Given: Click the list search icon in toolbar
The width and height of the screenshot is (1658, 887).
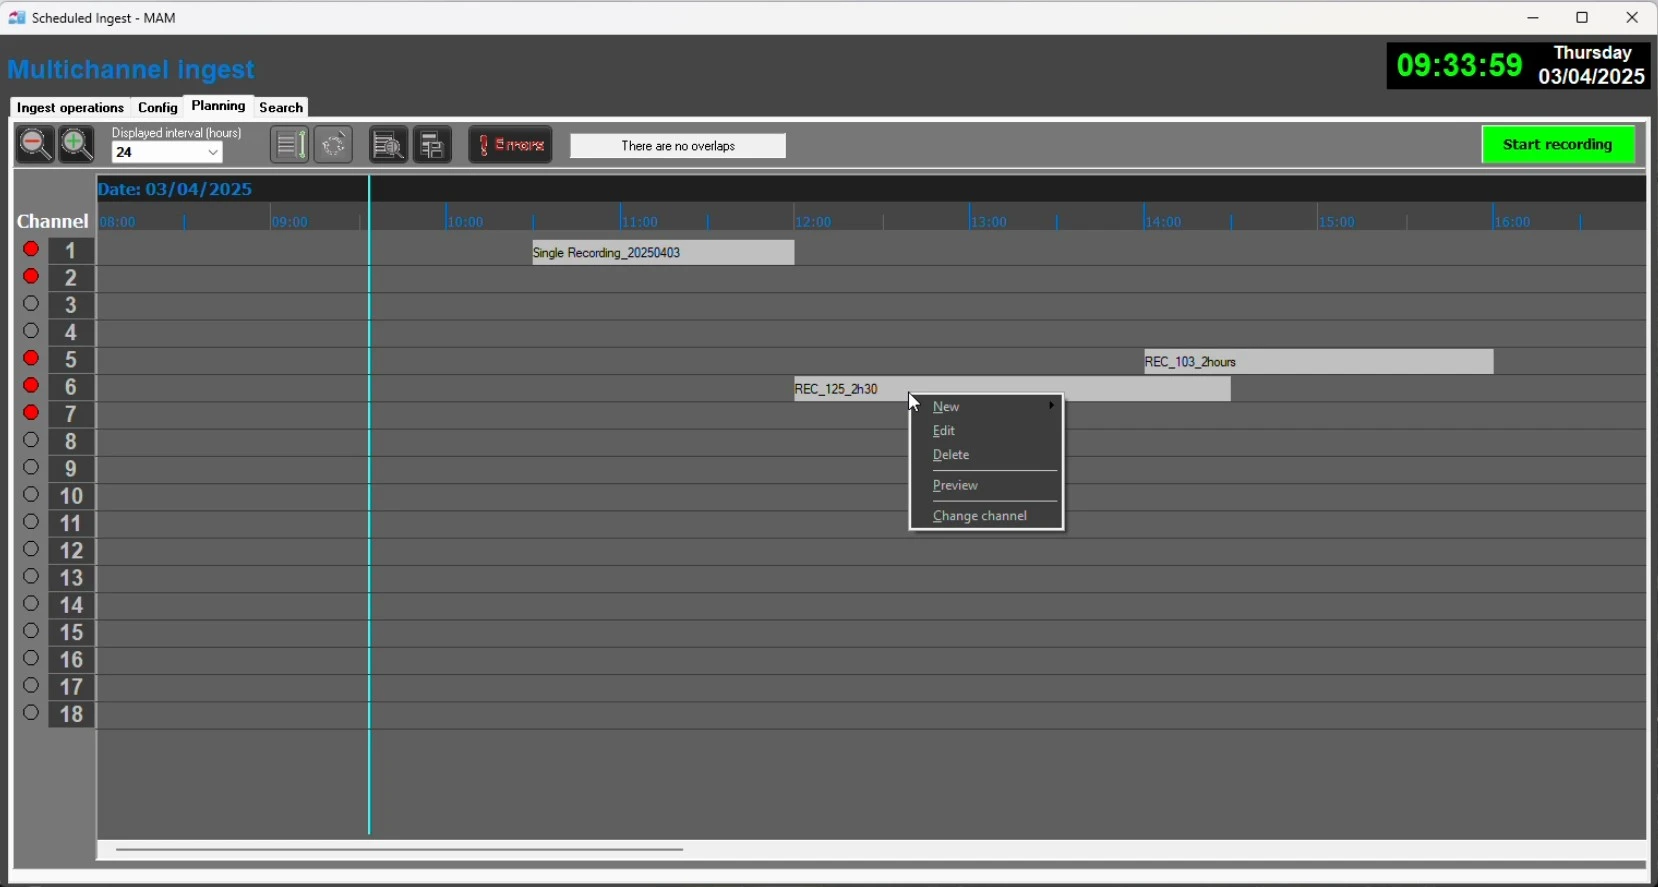Looking at the screenshot, I should point(388,145).
